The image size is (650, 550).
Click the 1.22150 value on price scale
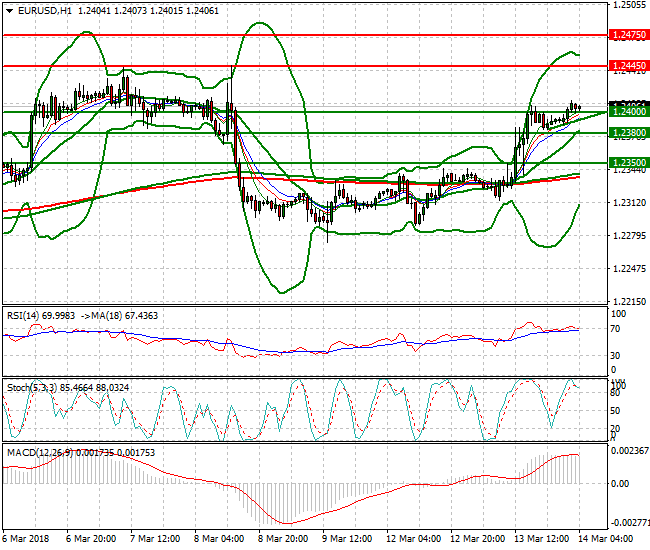[x=630, y=301]
